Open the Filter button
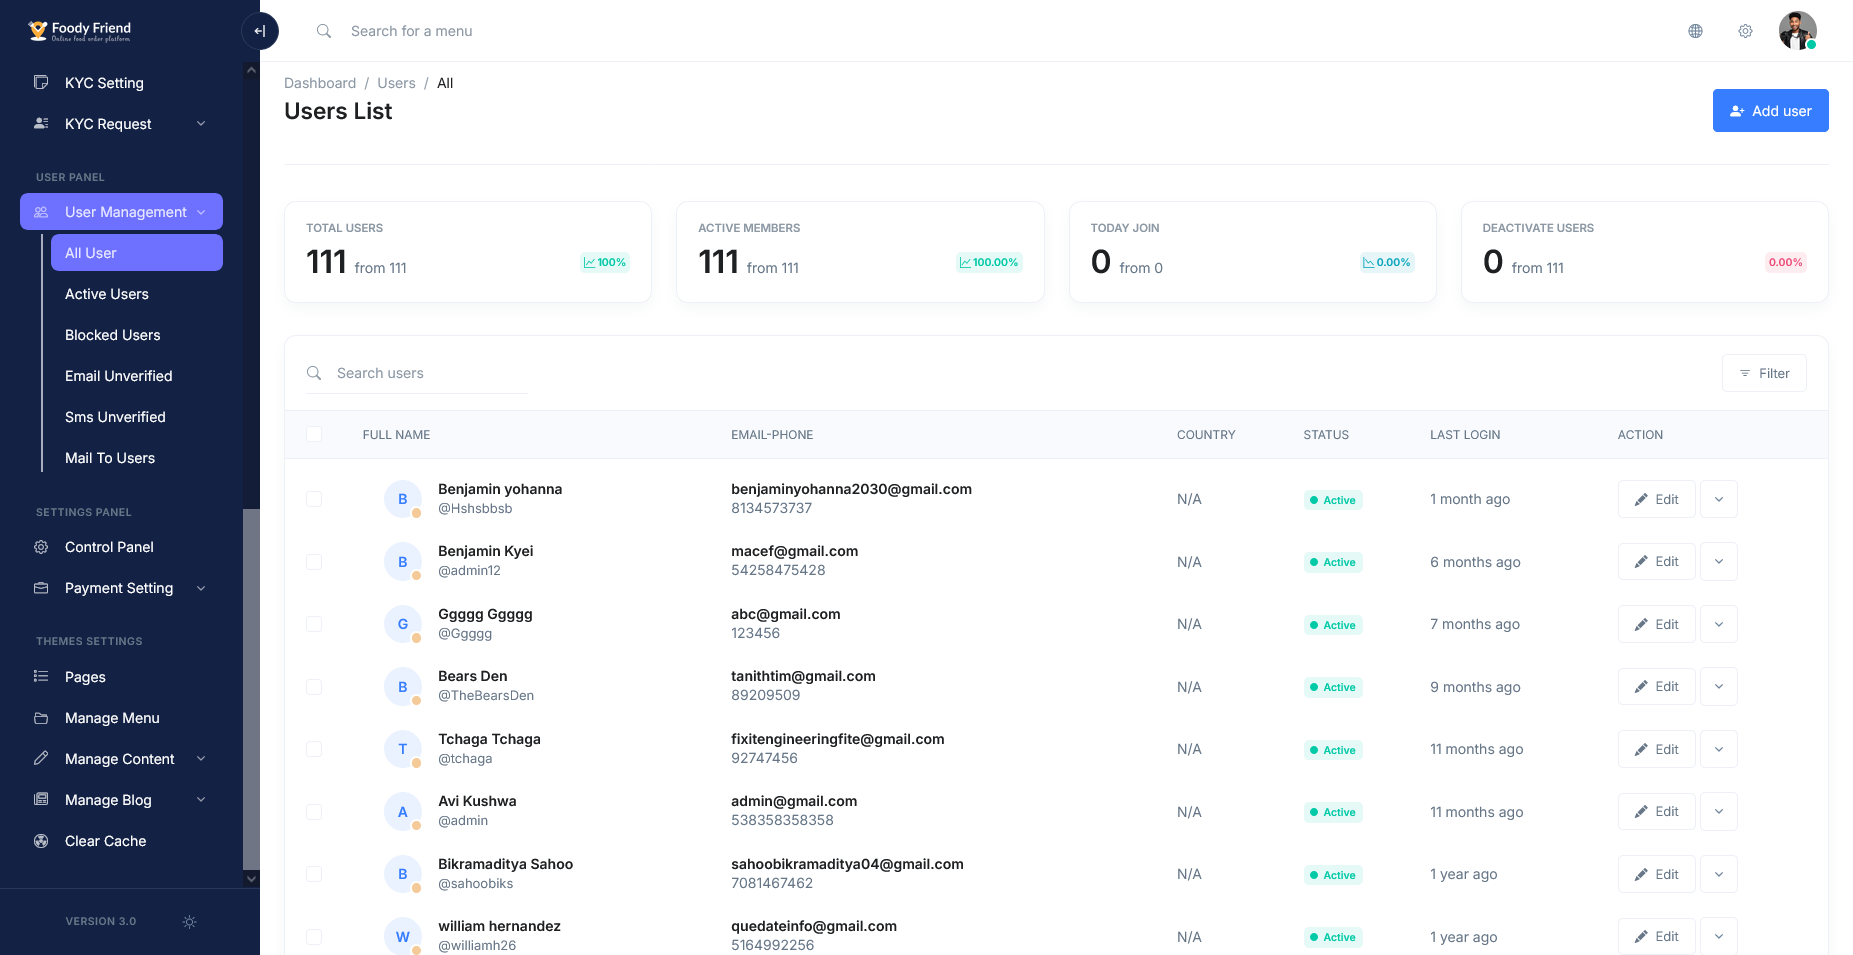This screenshot has height=955, width=1853. (1764, 373)
